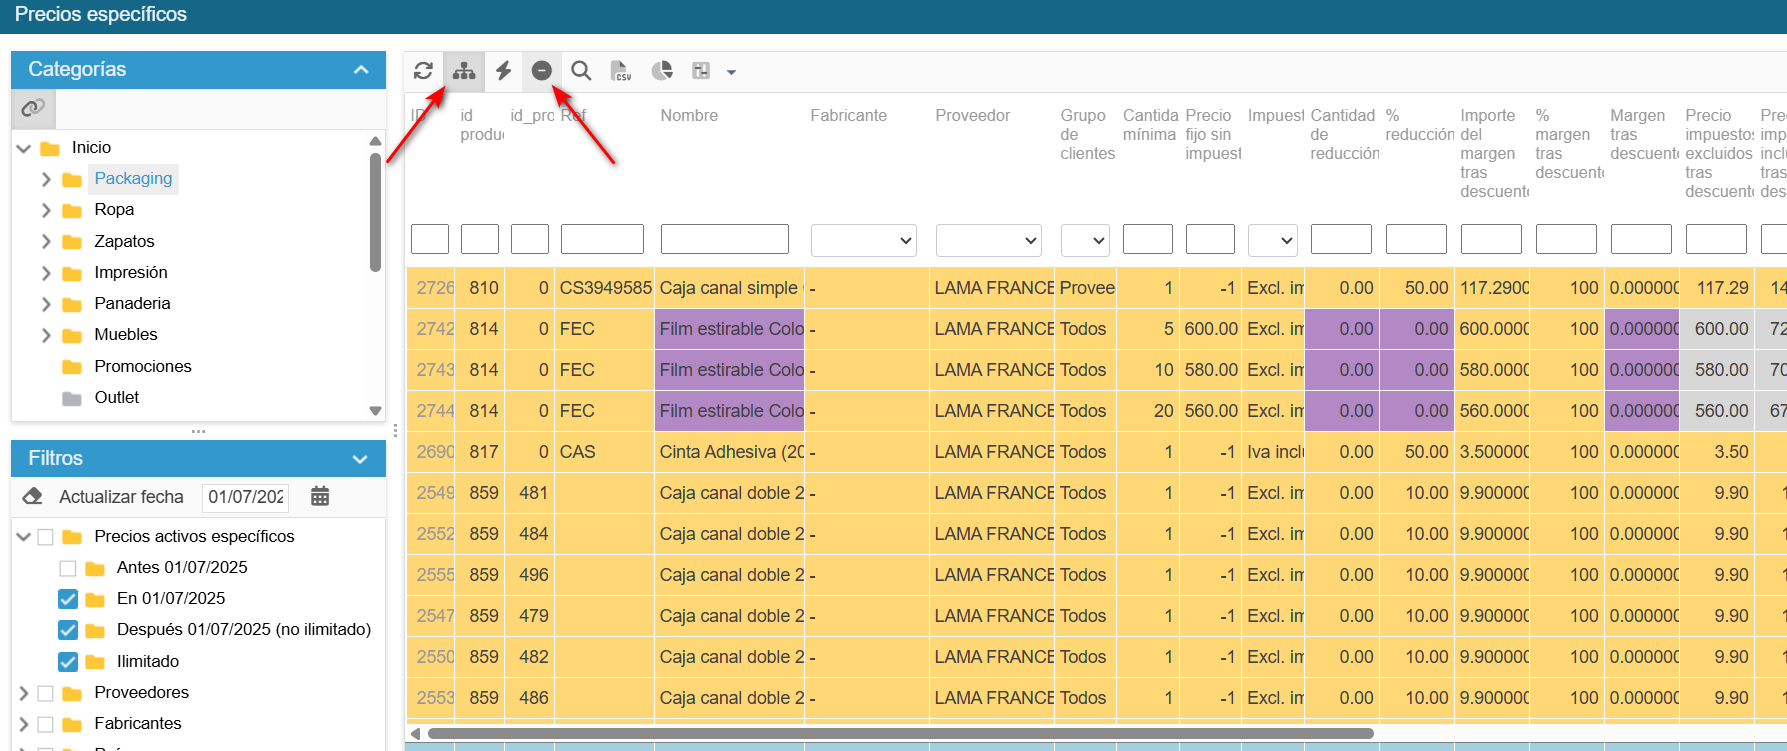This screenshot has width=1787, height=751.
Task: Open the pie chart statistics icon
Action: tap(661, 71)
